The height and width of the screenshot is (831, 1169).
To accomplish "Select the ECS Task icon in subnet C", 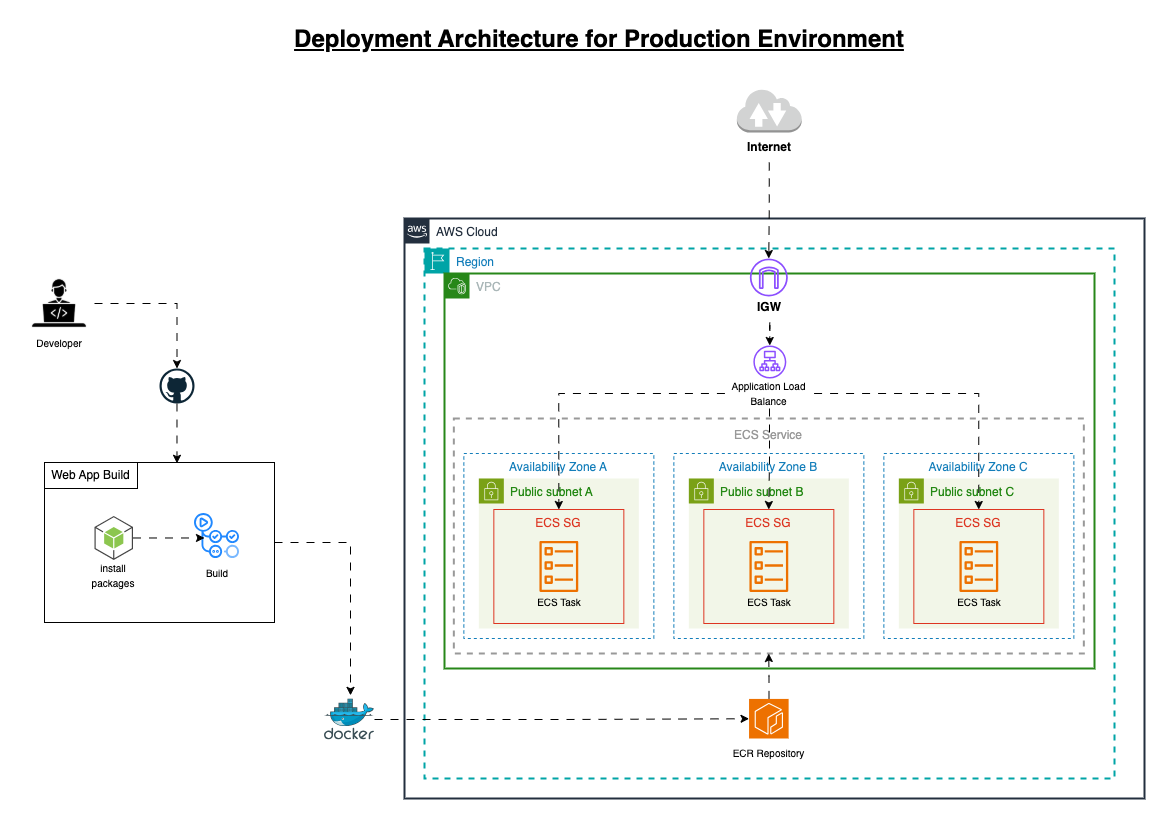I will 978,565.
